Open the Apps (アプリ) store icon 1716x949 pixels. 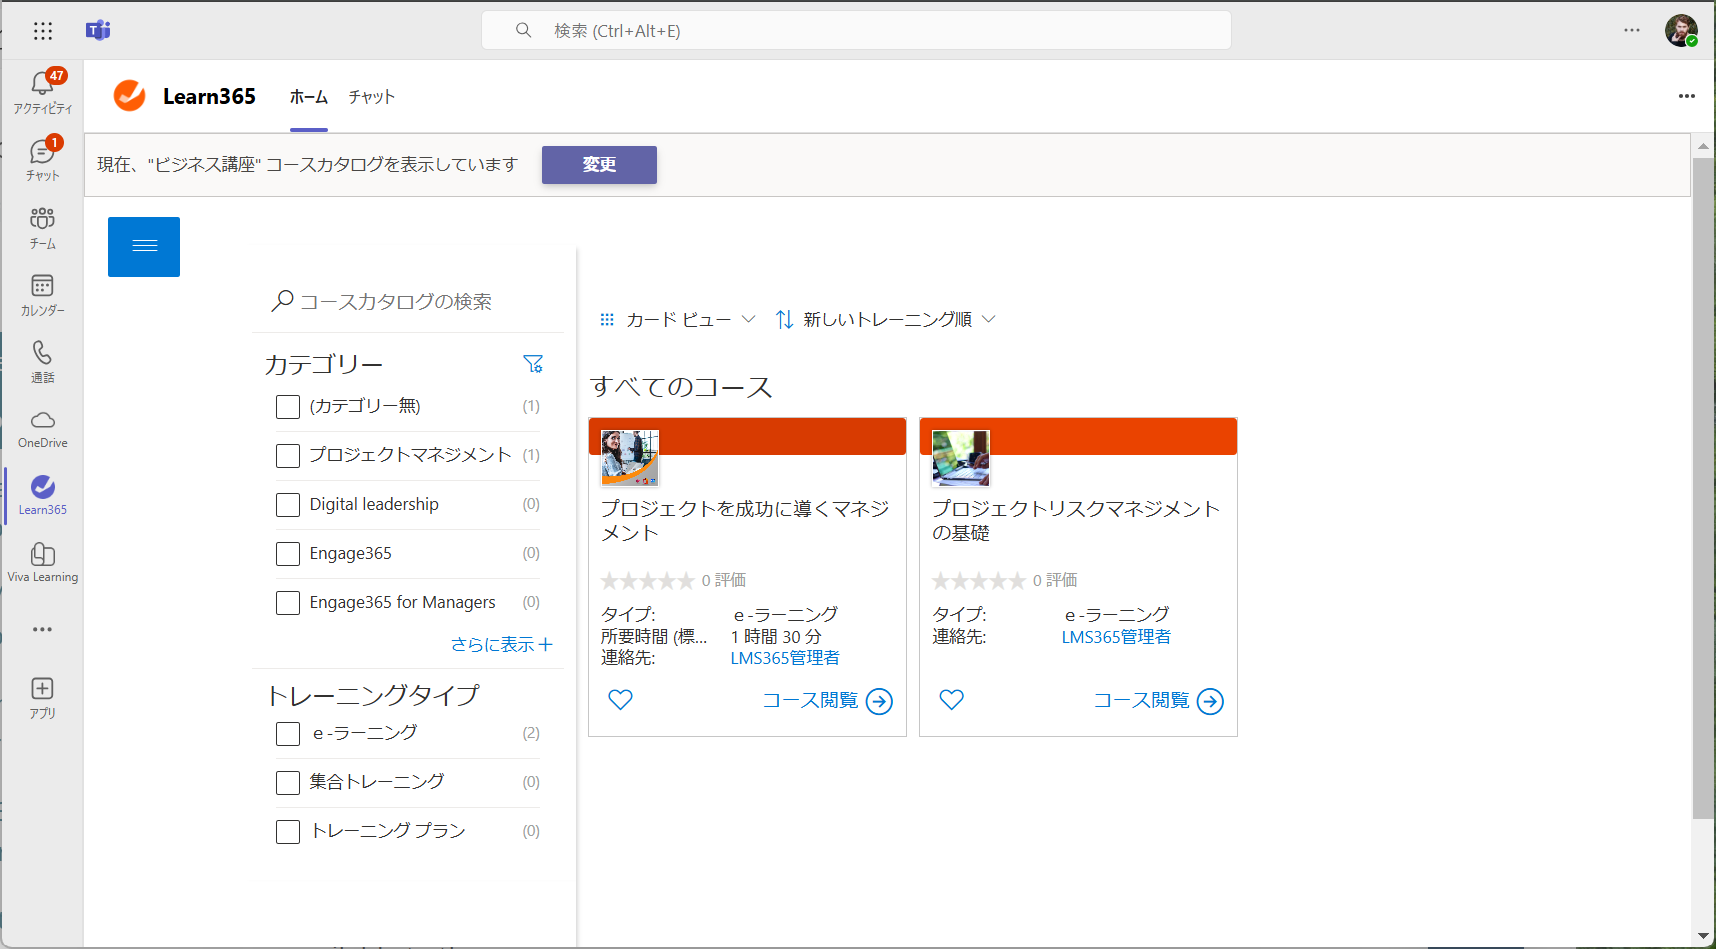(x=43, y=698)
